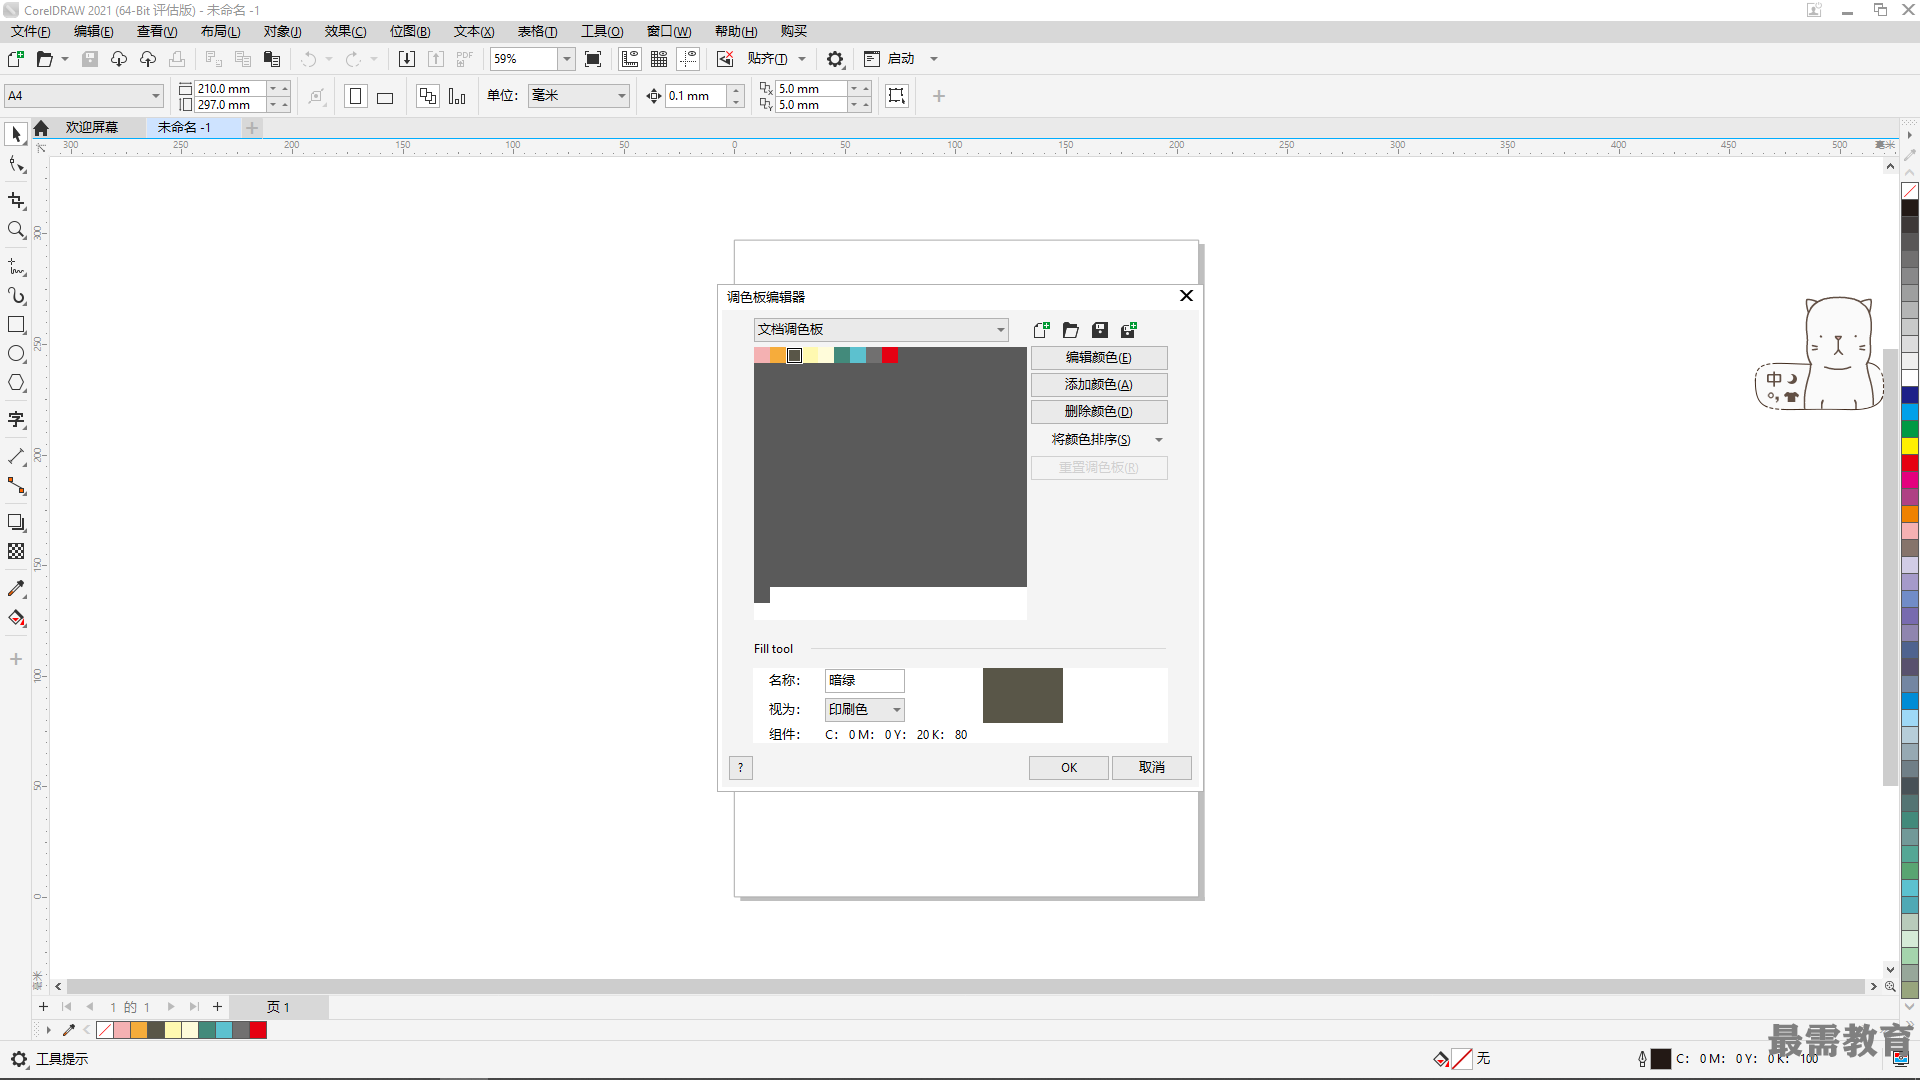Select the Zoom magnifier tool

(x=16, y=230)
